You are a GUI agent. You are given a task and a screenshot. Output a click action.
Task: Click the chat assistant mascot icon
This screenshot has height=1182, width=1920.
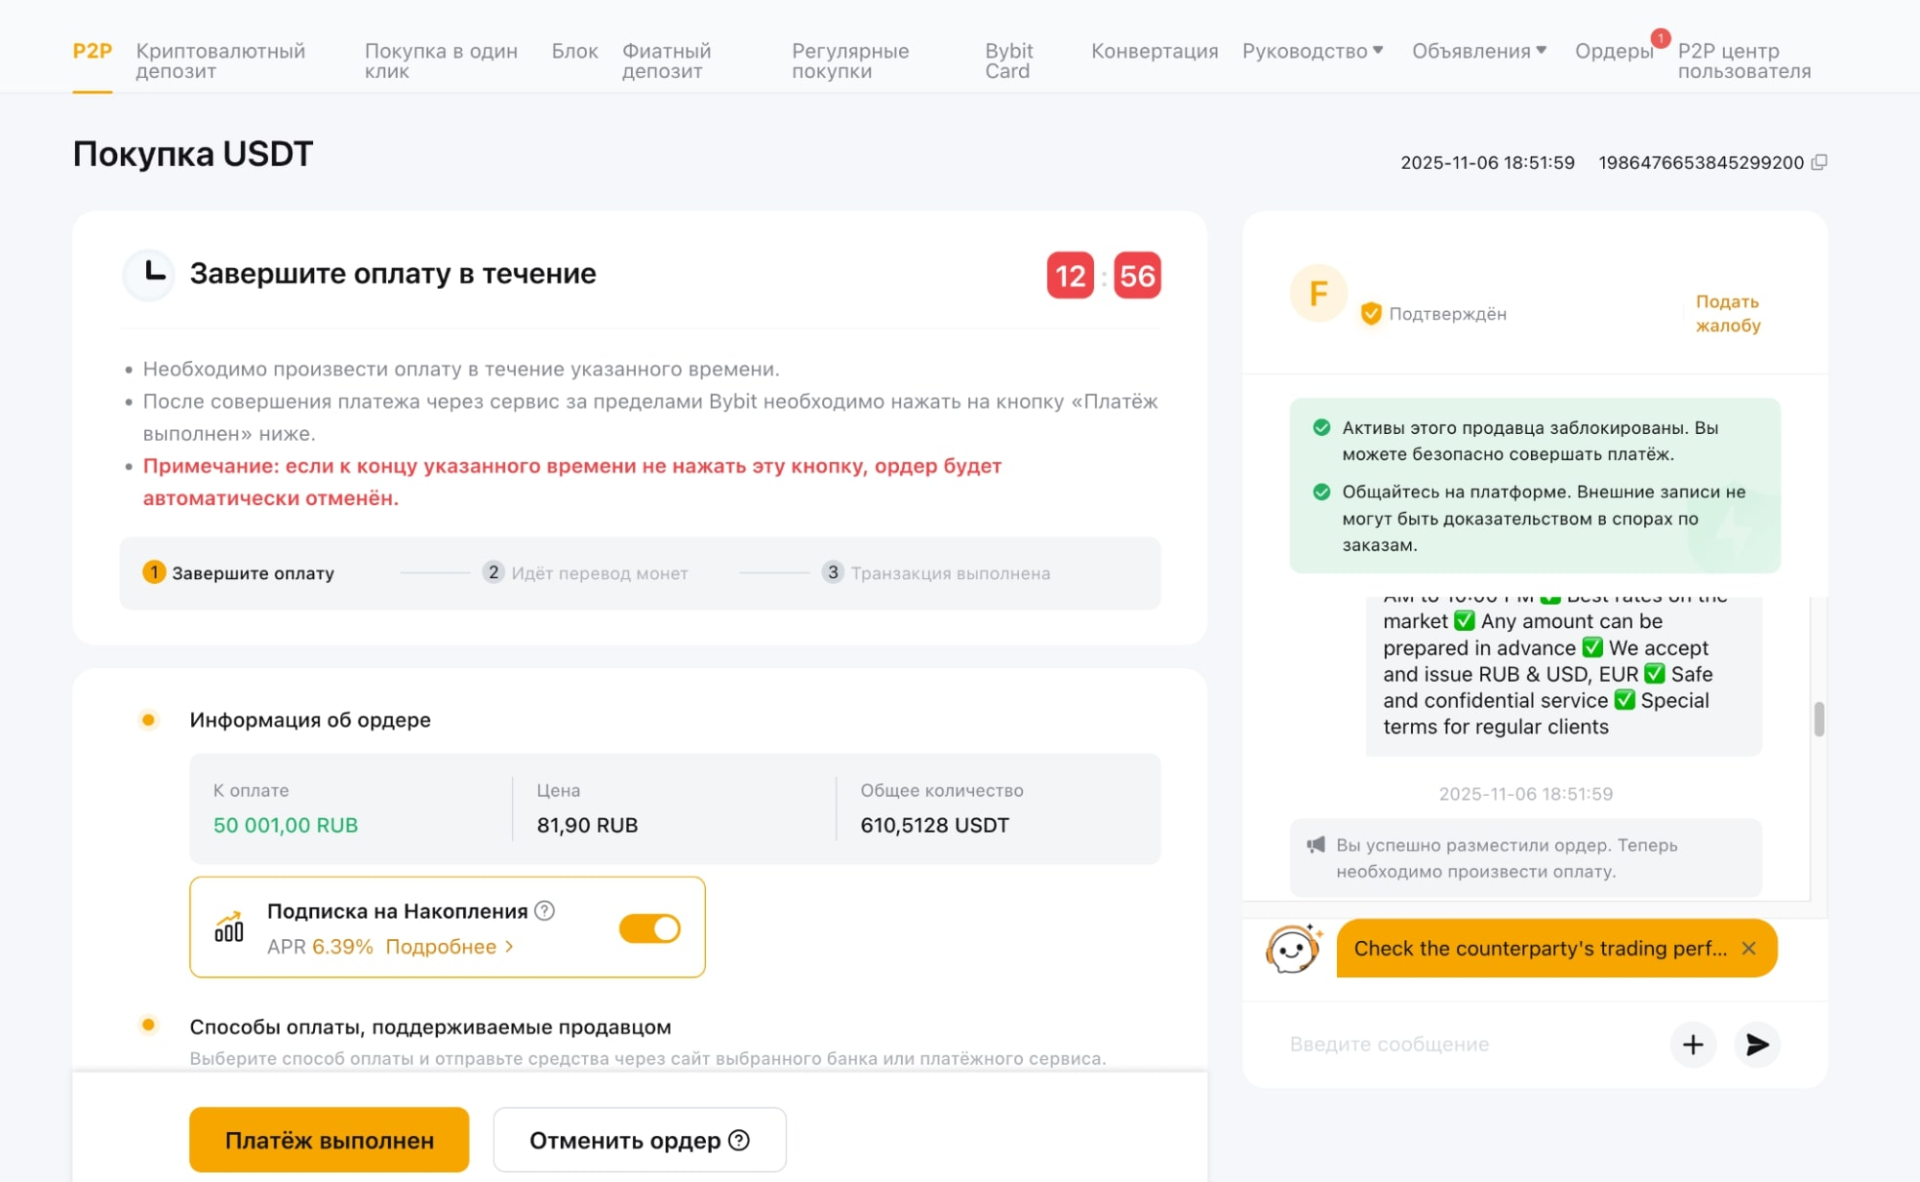pos(1292,948)
